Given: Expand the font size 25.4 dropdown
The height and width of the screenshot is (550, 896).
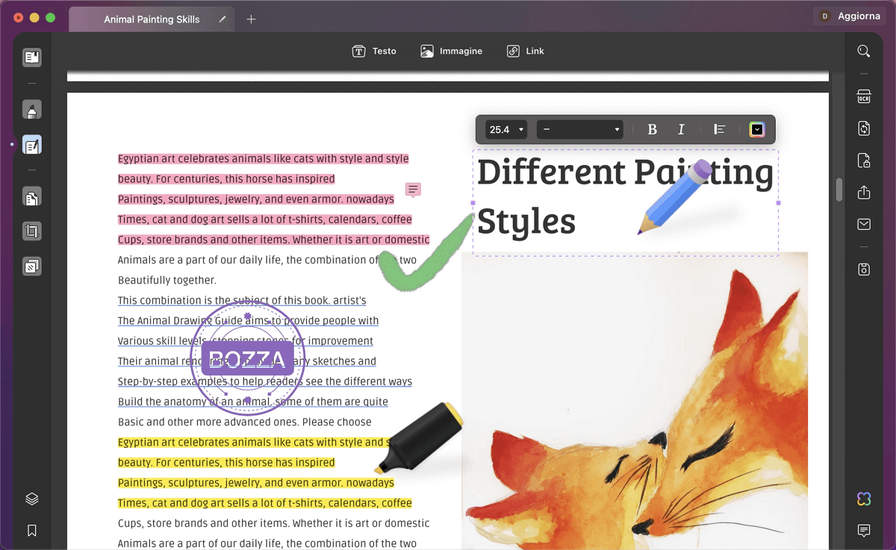Looking at the screenshot, I should [x=506, y=129].
